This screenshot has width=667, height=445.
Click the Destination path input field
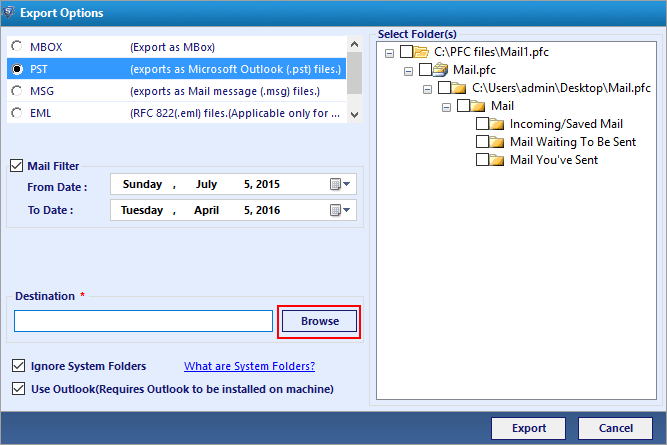click(143, 321)
